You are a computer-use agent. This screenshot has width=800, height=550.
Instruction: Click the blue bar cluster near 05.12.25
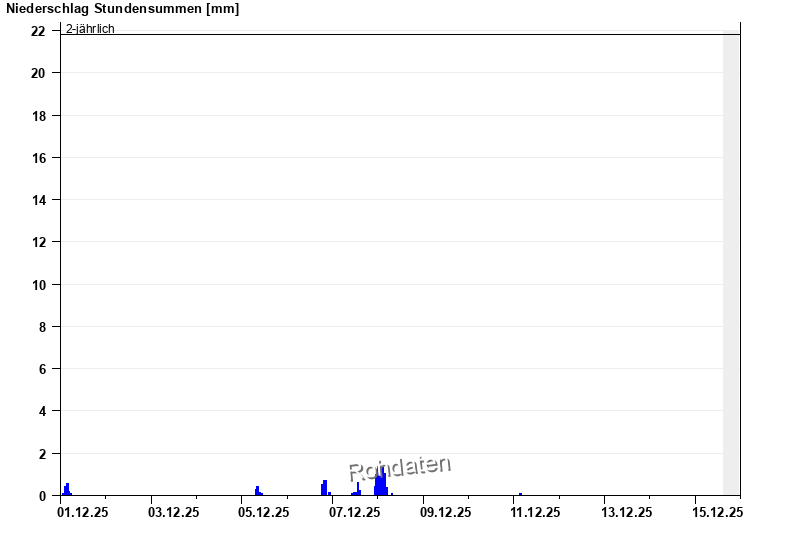(258, 491)
